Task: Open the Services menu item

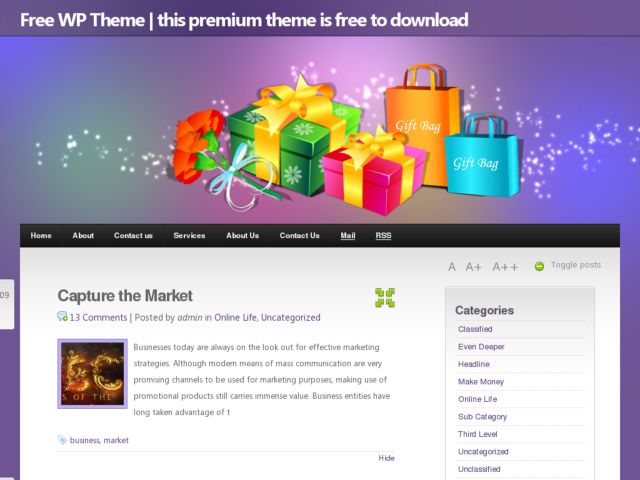Action: (x=189, y=236)
